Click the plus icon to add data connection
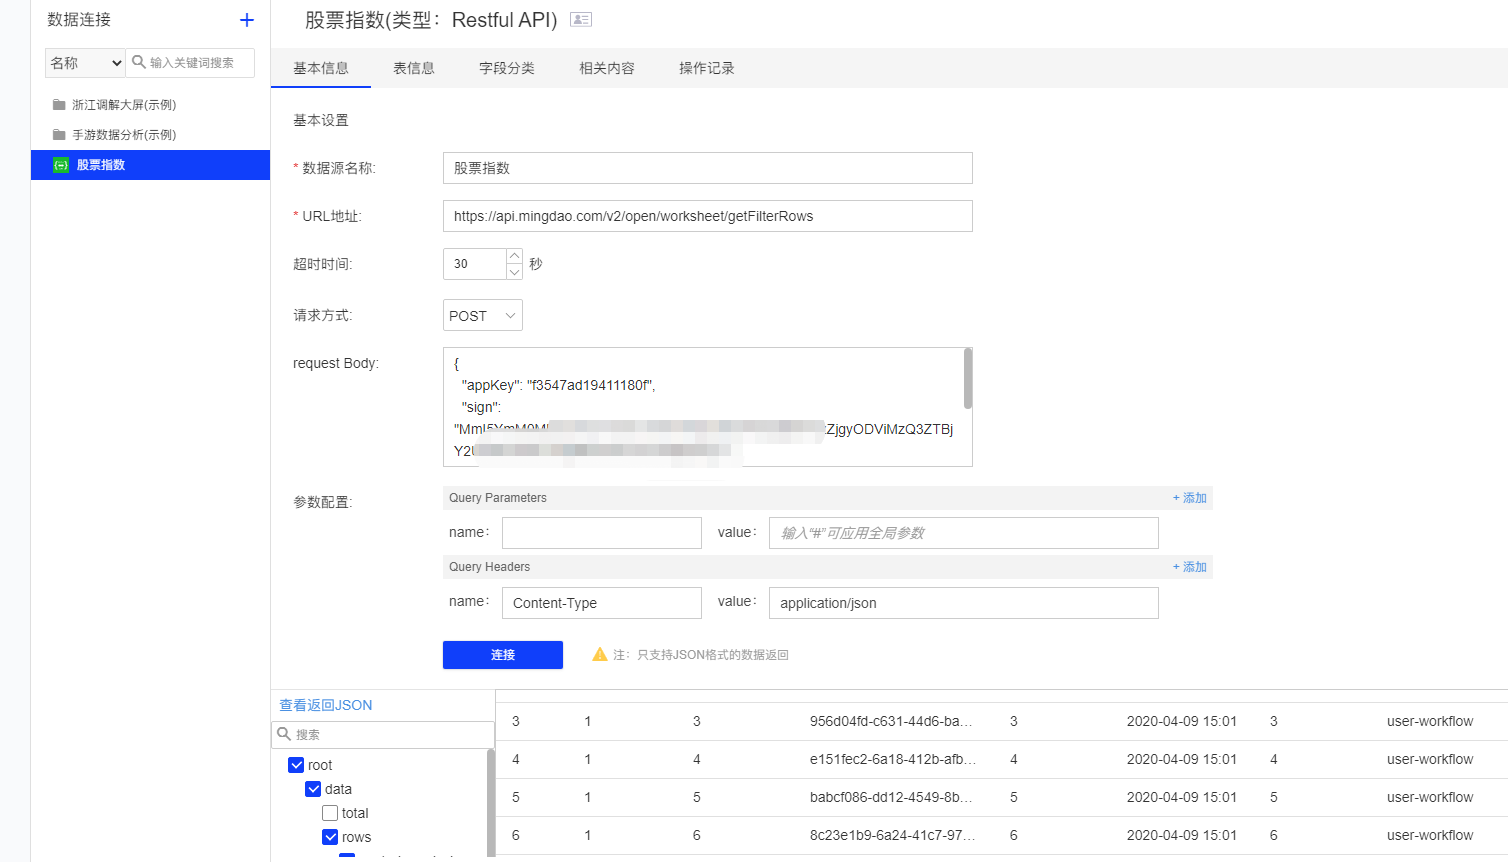1508x862 pixels. point(247,20)
